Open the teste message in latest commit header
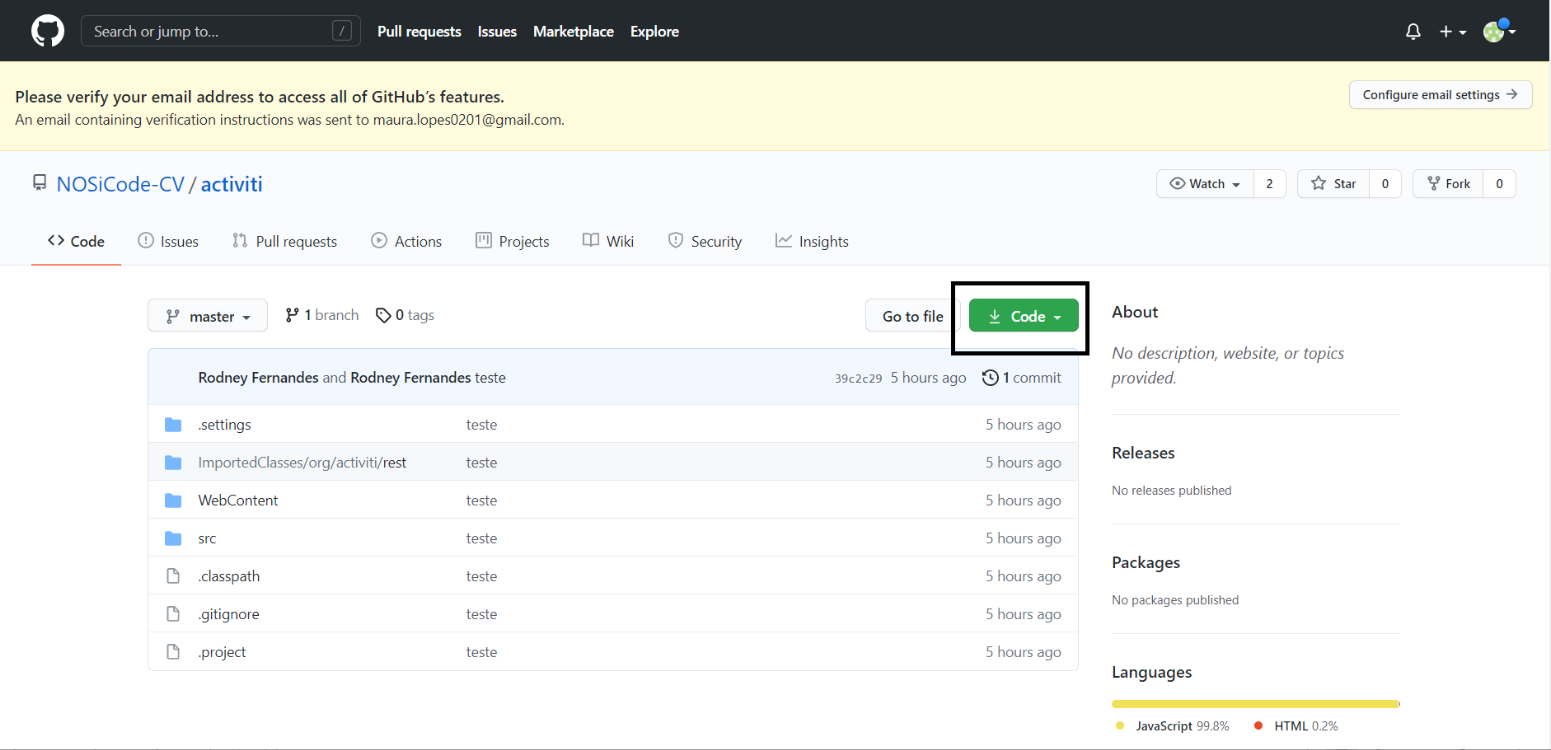Screen dimensions: 1551x750 (x=490, y=378)
